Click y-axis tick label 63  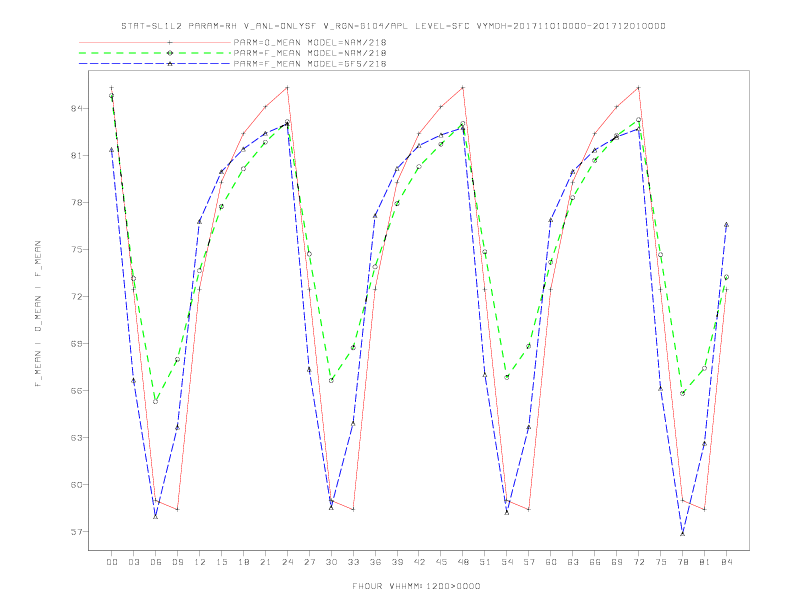[x=76, y=437]
